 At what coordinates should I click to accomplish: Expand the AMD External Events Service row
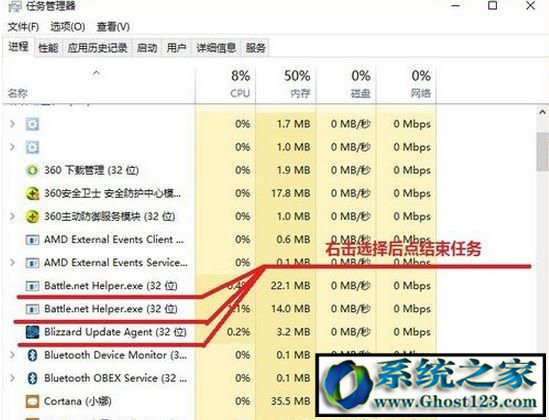pos(13,262)
